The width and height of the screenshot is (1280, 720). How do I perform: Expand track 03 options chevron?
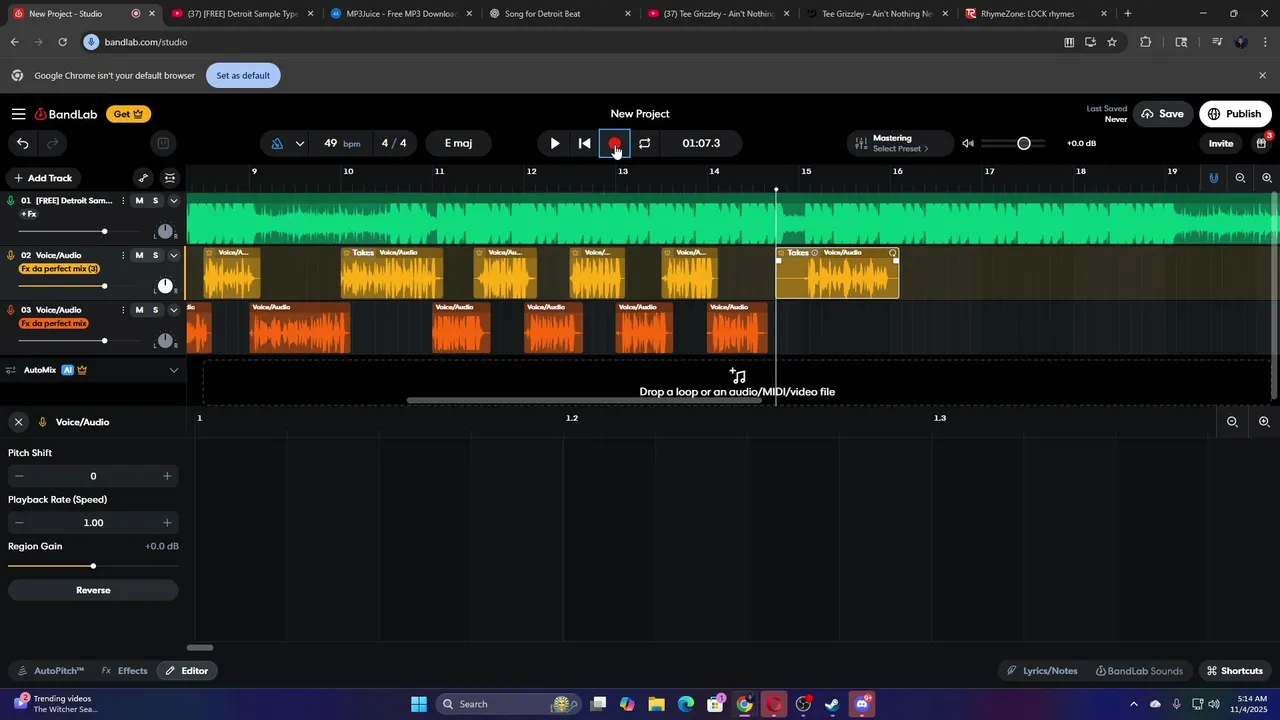(173, 310)
